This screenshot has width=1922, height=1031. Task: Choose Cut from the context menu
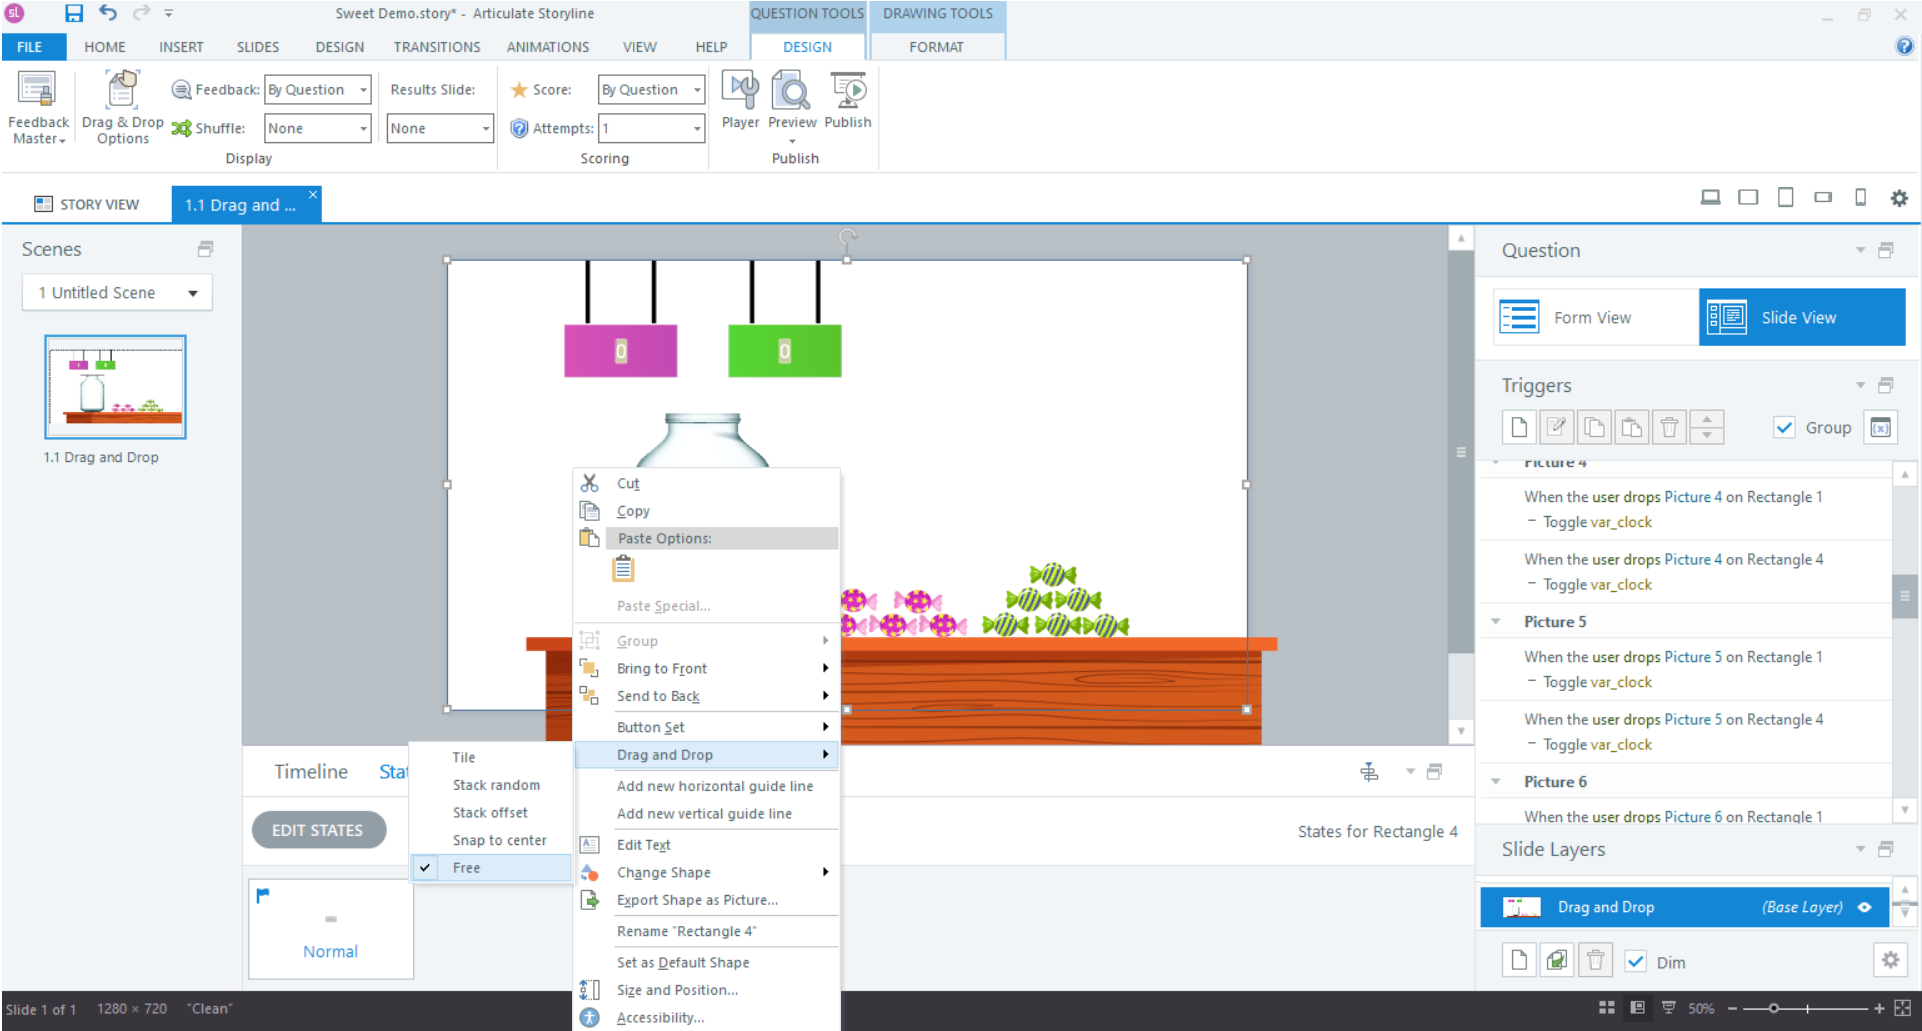[x=706, y=483]
